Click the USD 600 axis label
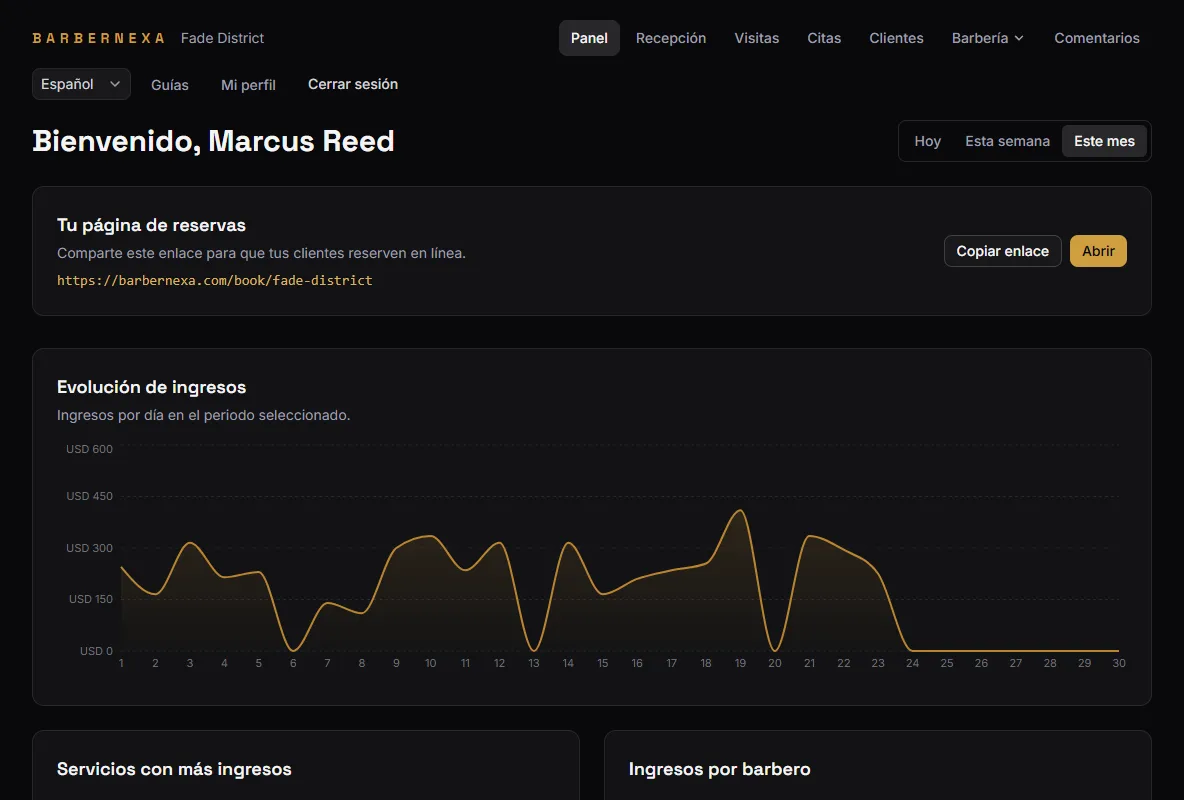 89,449
